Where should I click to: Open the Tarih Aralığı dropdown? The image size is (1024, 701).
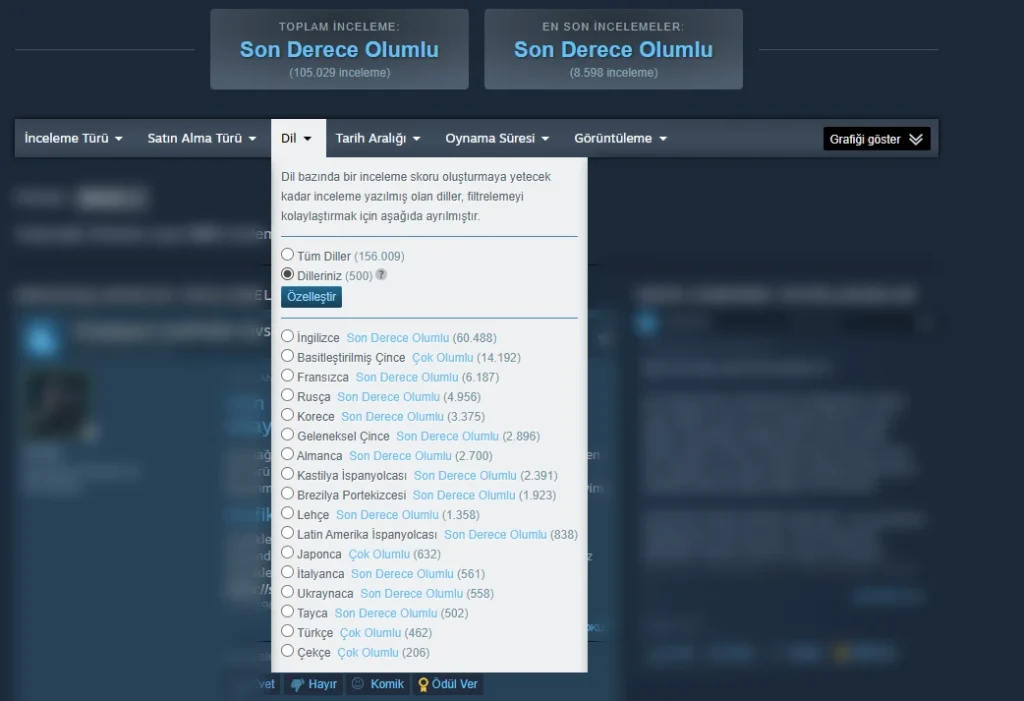point(377,139)
